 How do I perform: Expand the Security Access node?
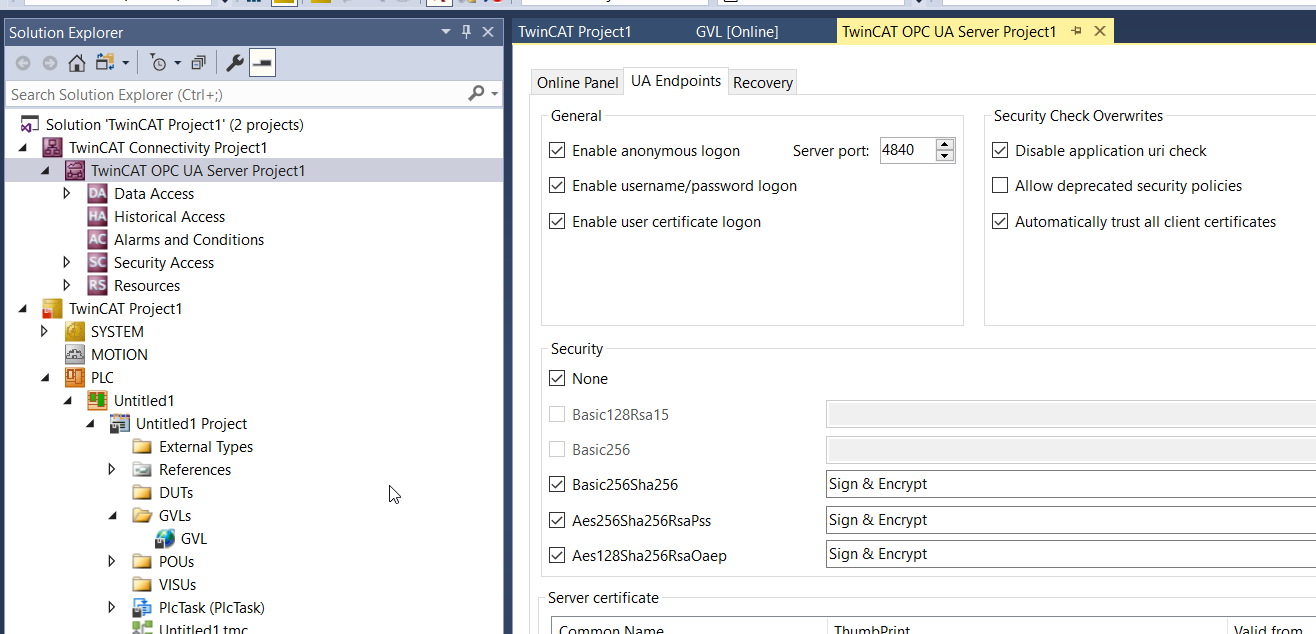[x=67, y=262]
